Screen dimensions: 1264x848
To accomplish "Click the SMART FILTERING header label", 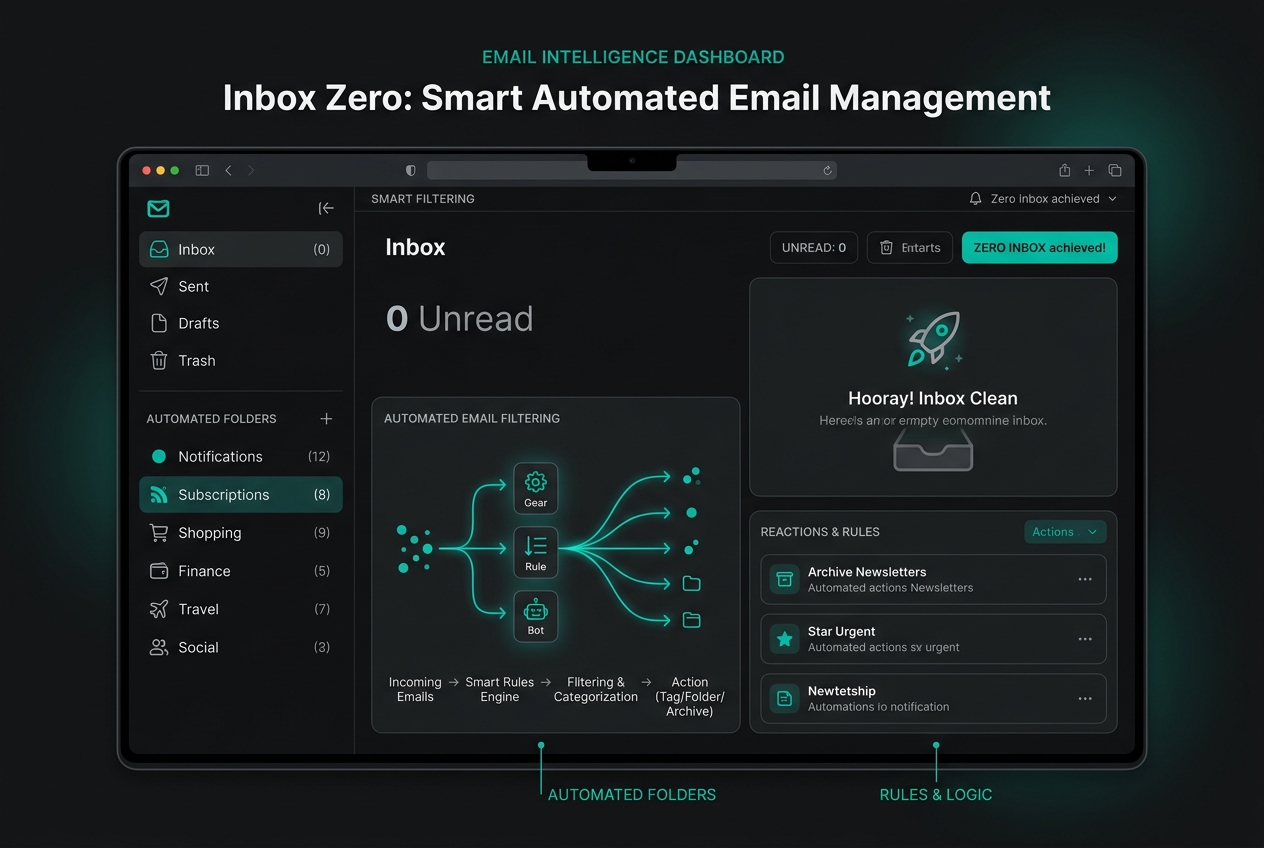I will pos(423,199).
